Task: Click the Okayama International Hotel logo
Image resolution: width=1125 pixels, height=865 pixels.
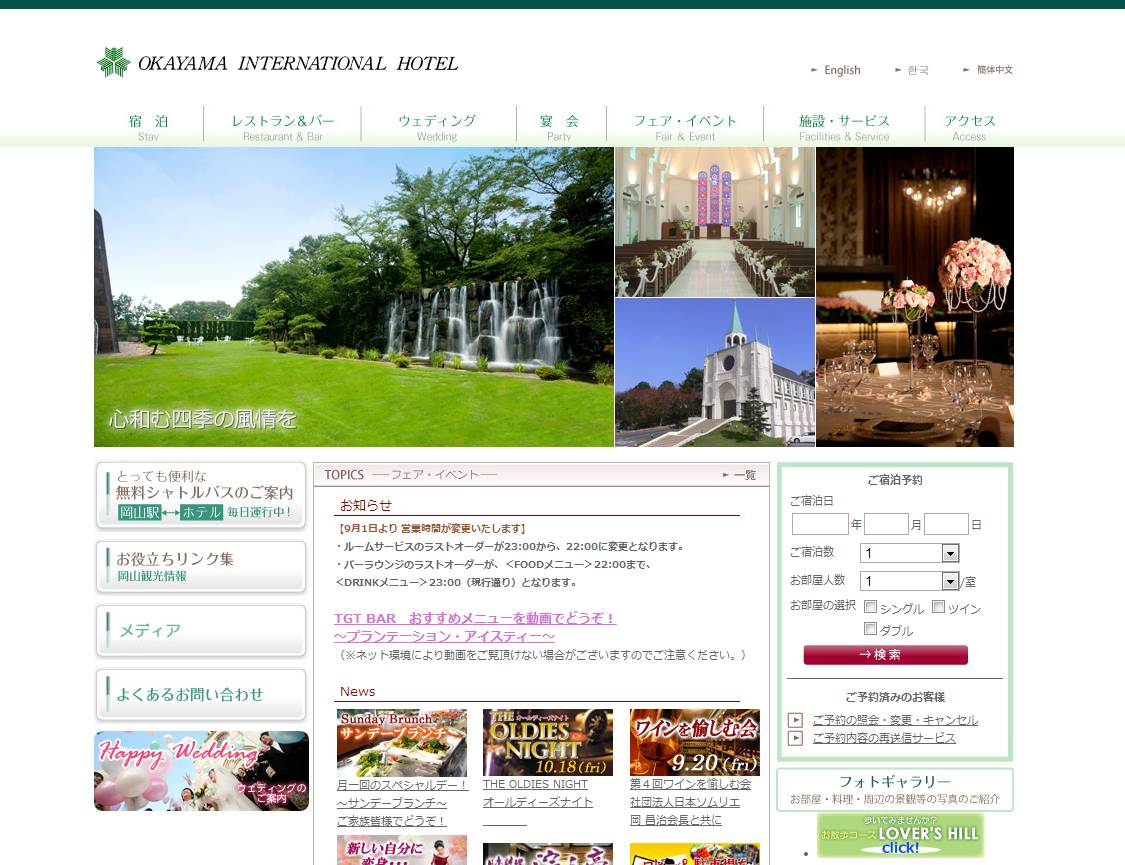Action: (277, 63)
